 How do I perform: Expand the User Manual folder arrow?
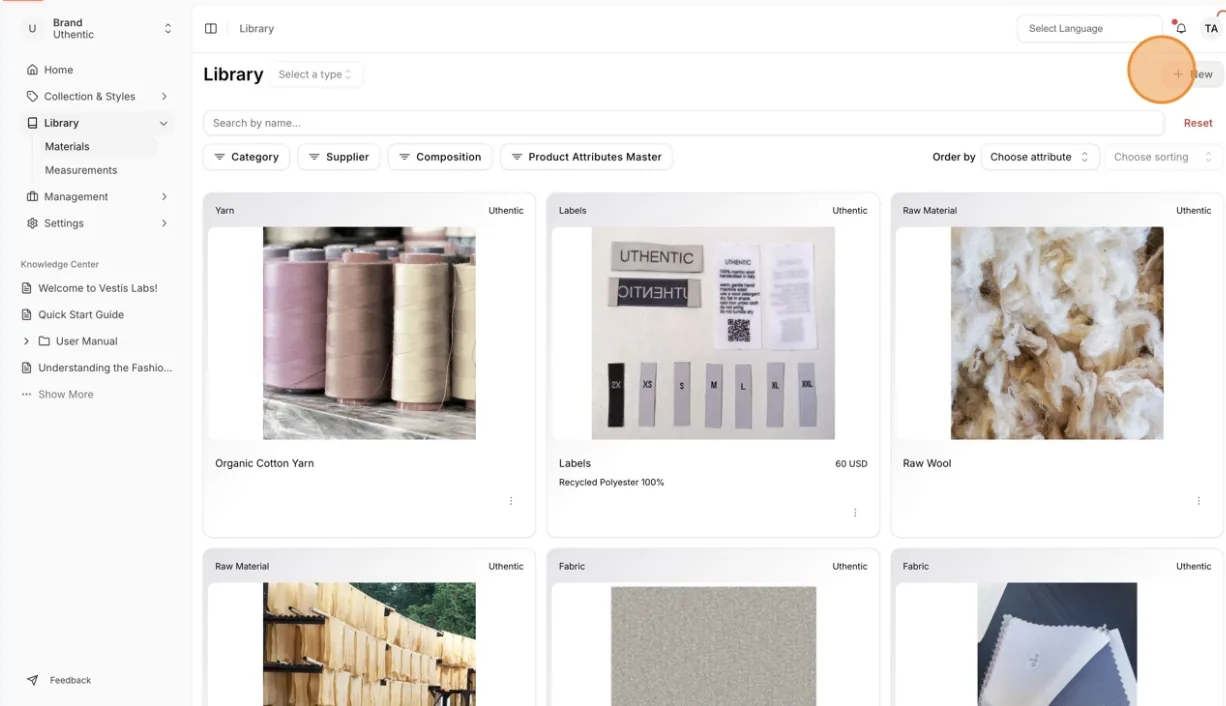click(x=27, y=341)
